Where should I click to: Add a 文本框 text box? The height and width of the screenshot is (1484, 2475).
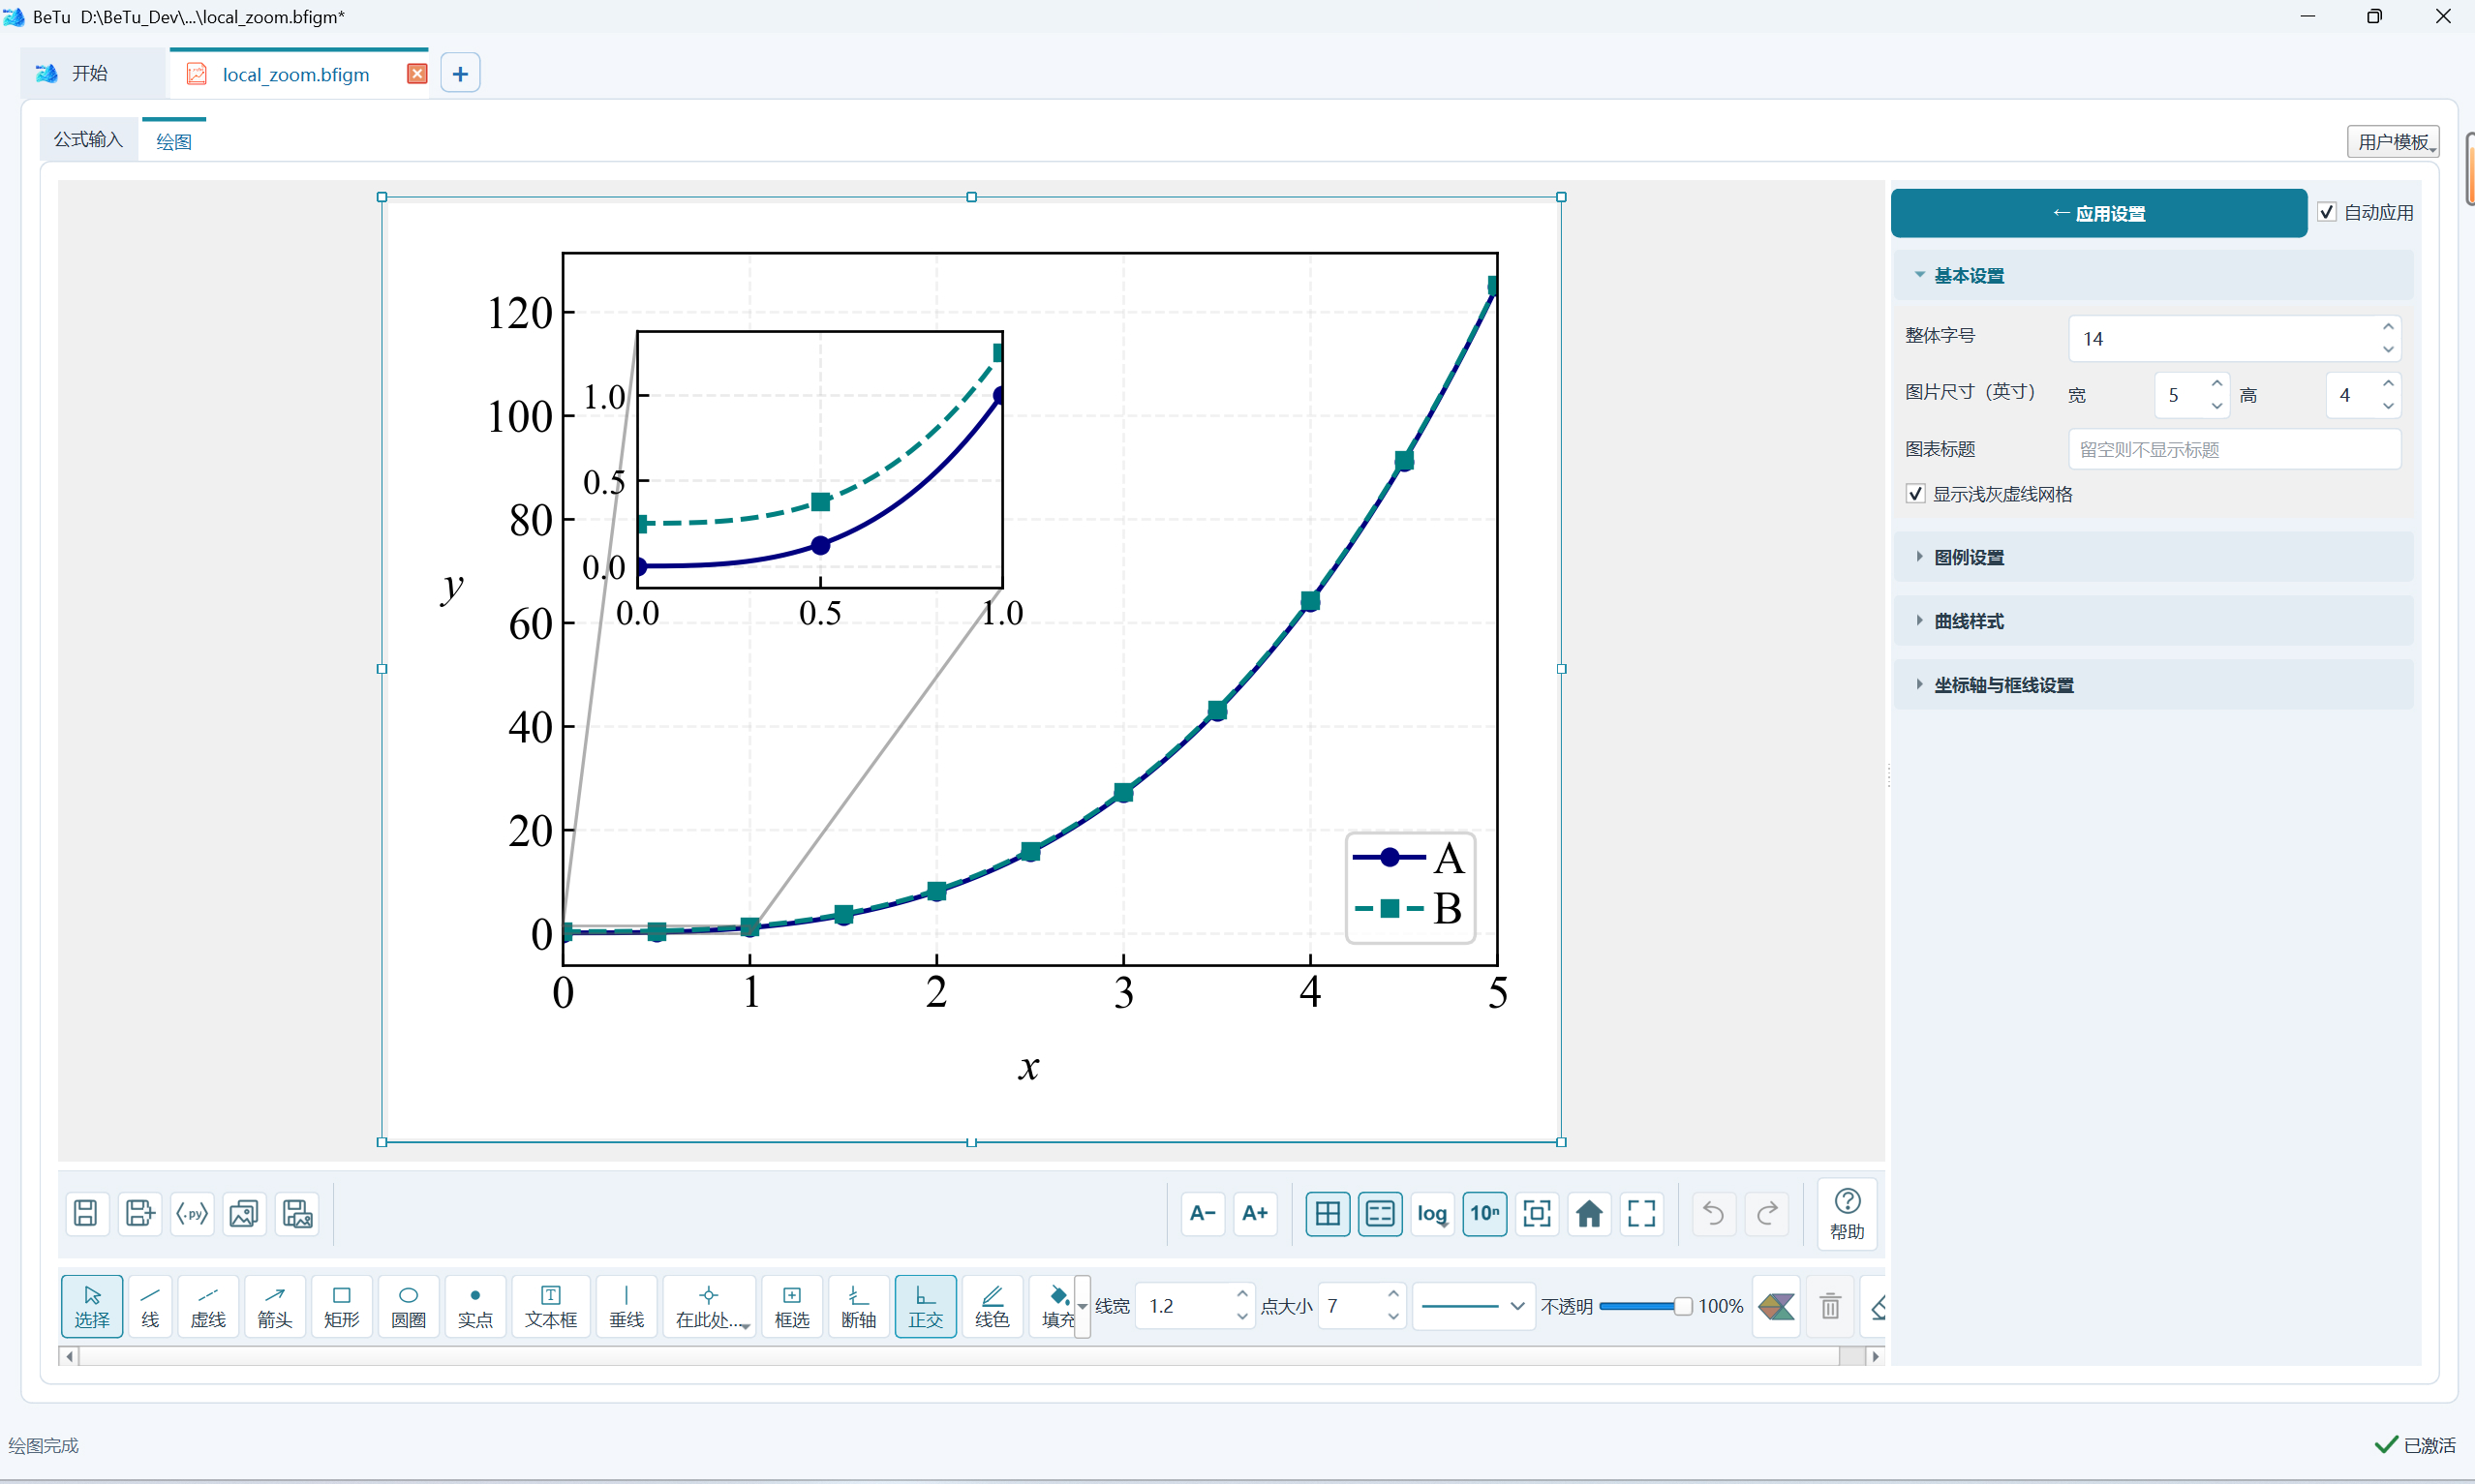tap(551, 1305)
